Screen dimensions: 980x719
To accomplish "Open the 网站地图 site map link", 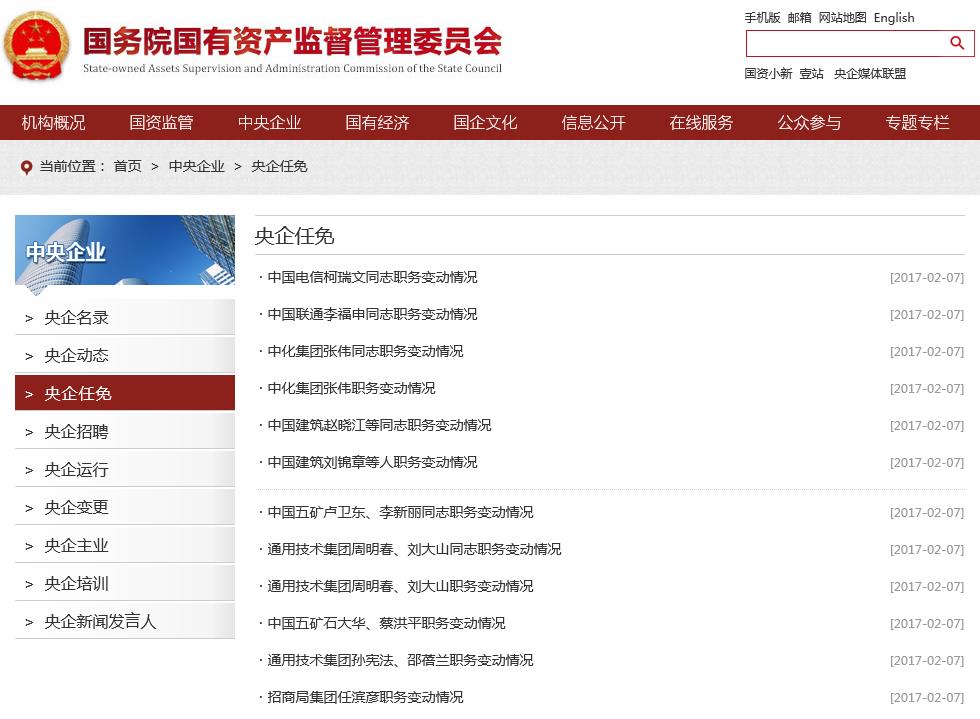I will [842, 17].
